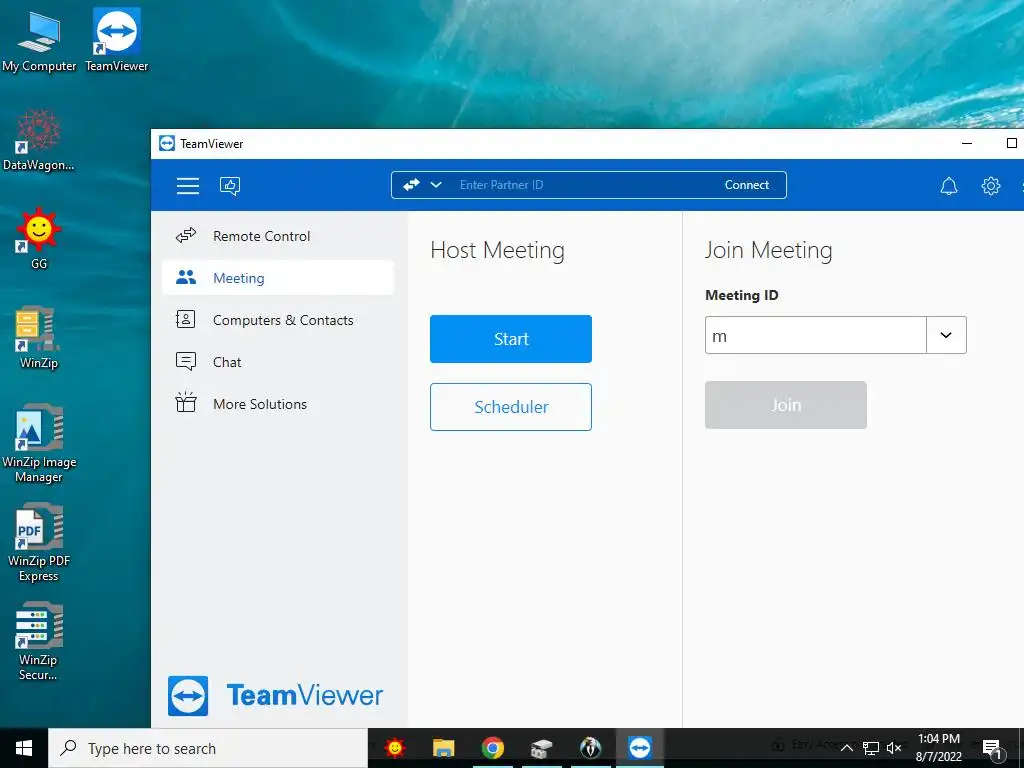Open the TeamViewer hamburger menu
Image resolution: width=1024 pixels, height=768 pixels.
click(x=187, y=185)
